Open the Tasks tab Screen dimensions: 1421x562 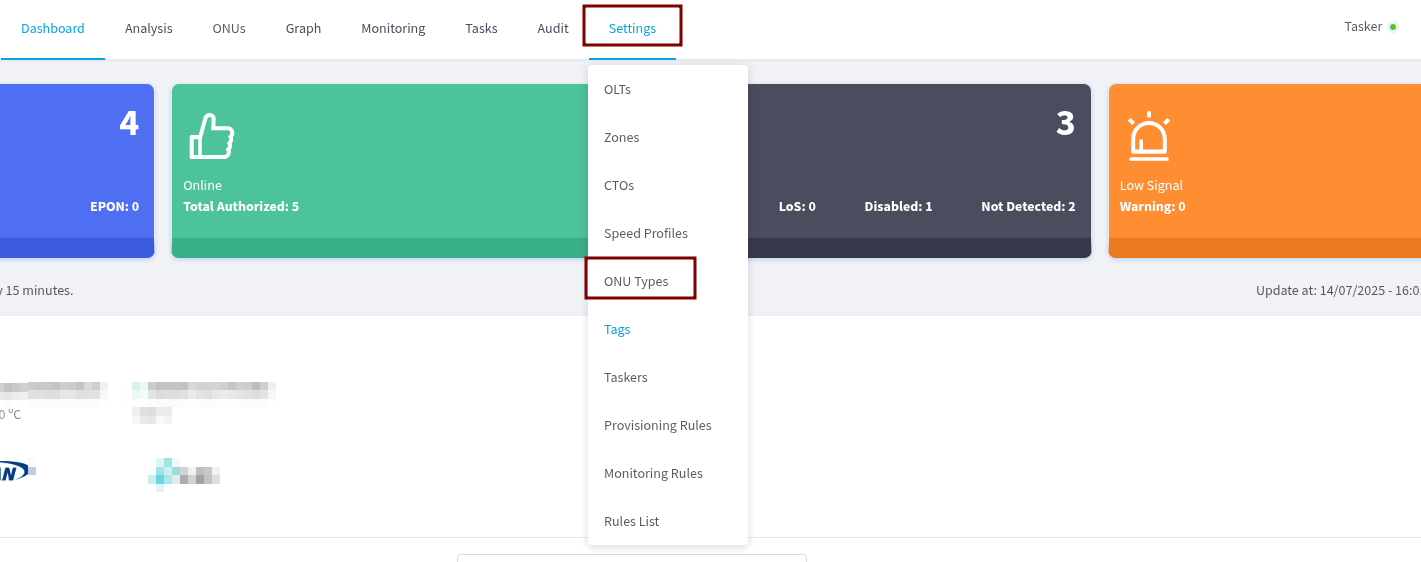coord(481,28)
